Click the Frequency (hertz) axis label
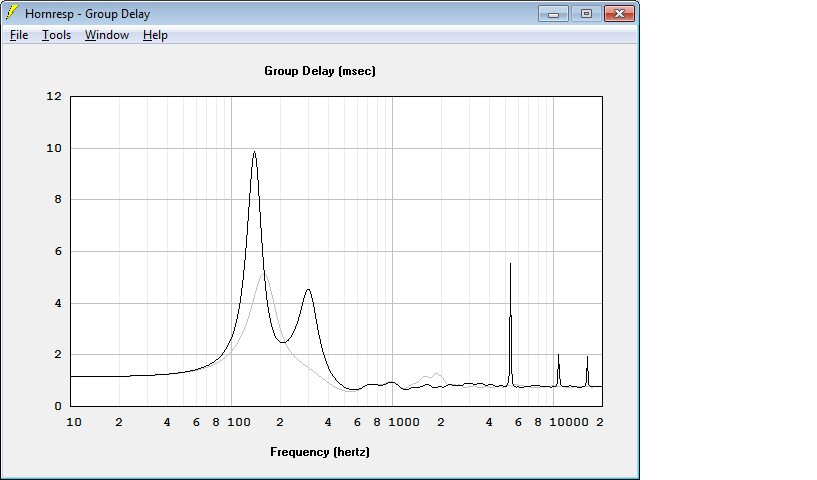 pos(320,452)
